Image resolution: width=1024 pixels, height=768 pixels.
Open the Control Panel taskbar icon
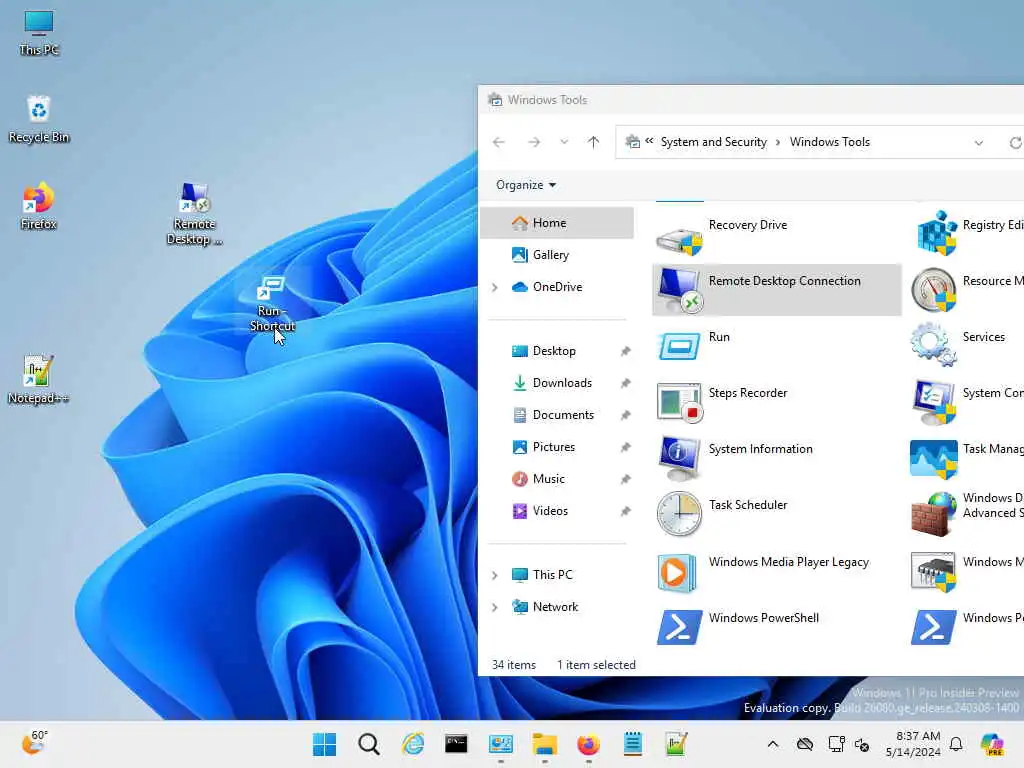coord(501,744)
